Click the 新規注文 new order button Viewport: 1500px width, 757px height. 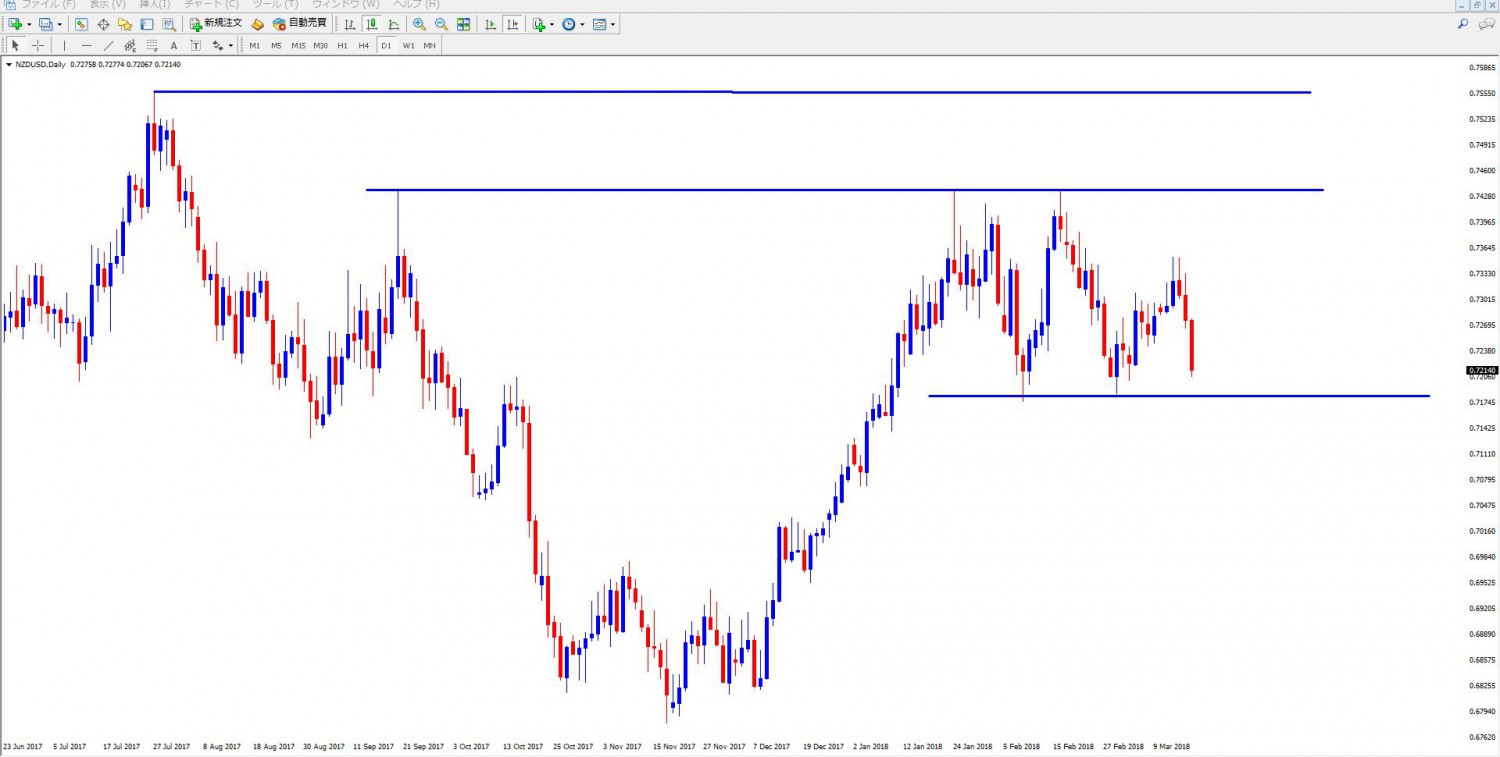click(216, 24)
